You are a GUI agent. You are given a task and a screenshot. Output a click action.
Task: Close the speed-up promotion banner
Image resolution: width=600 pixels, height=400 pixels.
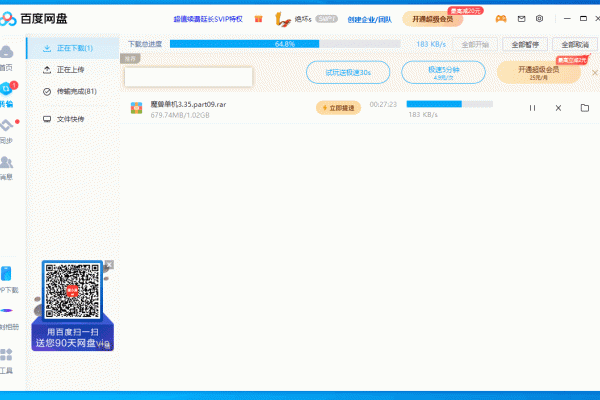595,72
